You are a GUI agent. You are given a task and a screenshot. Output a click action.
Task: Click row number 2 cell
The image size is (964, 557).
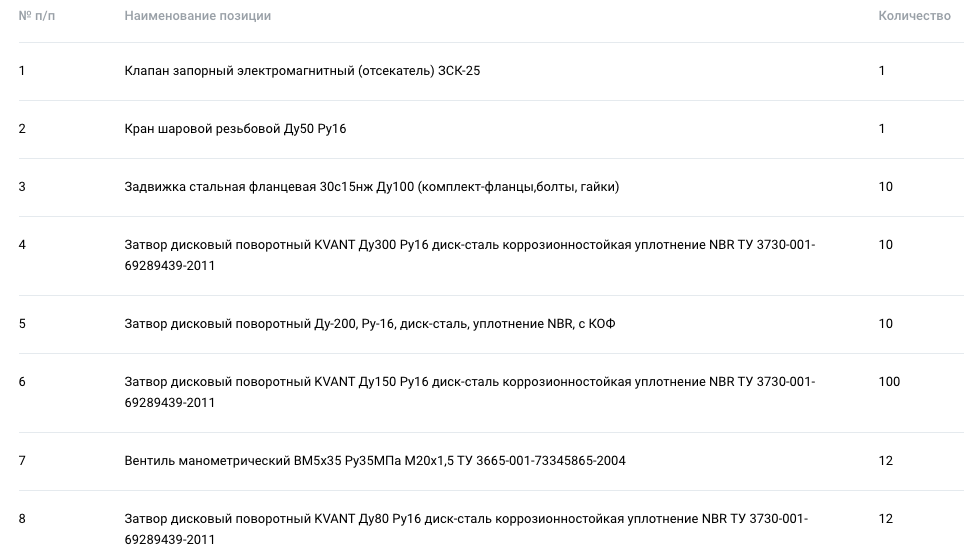coord(22,129)
